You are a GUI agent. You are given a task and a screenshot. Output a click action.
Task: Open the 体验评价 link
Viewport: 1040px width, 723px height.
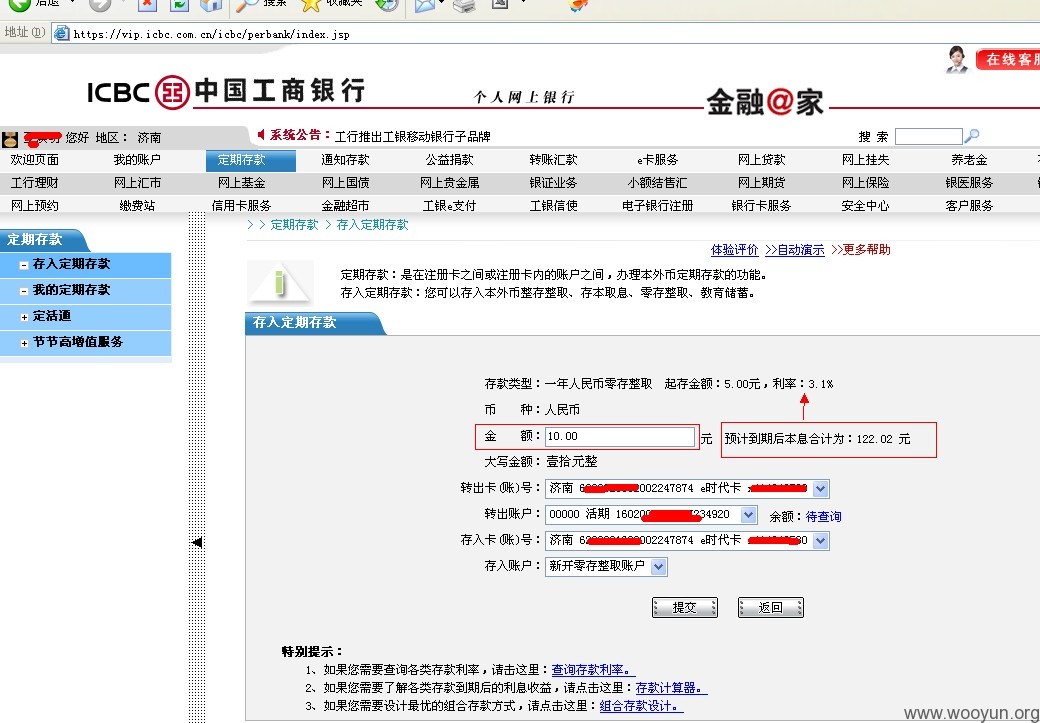(734, 250)
